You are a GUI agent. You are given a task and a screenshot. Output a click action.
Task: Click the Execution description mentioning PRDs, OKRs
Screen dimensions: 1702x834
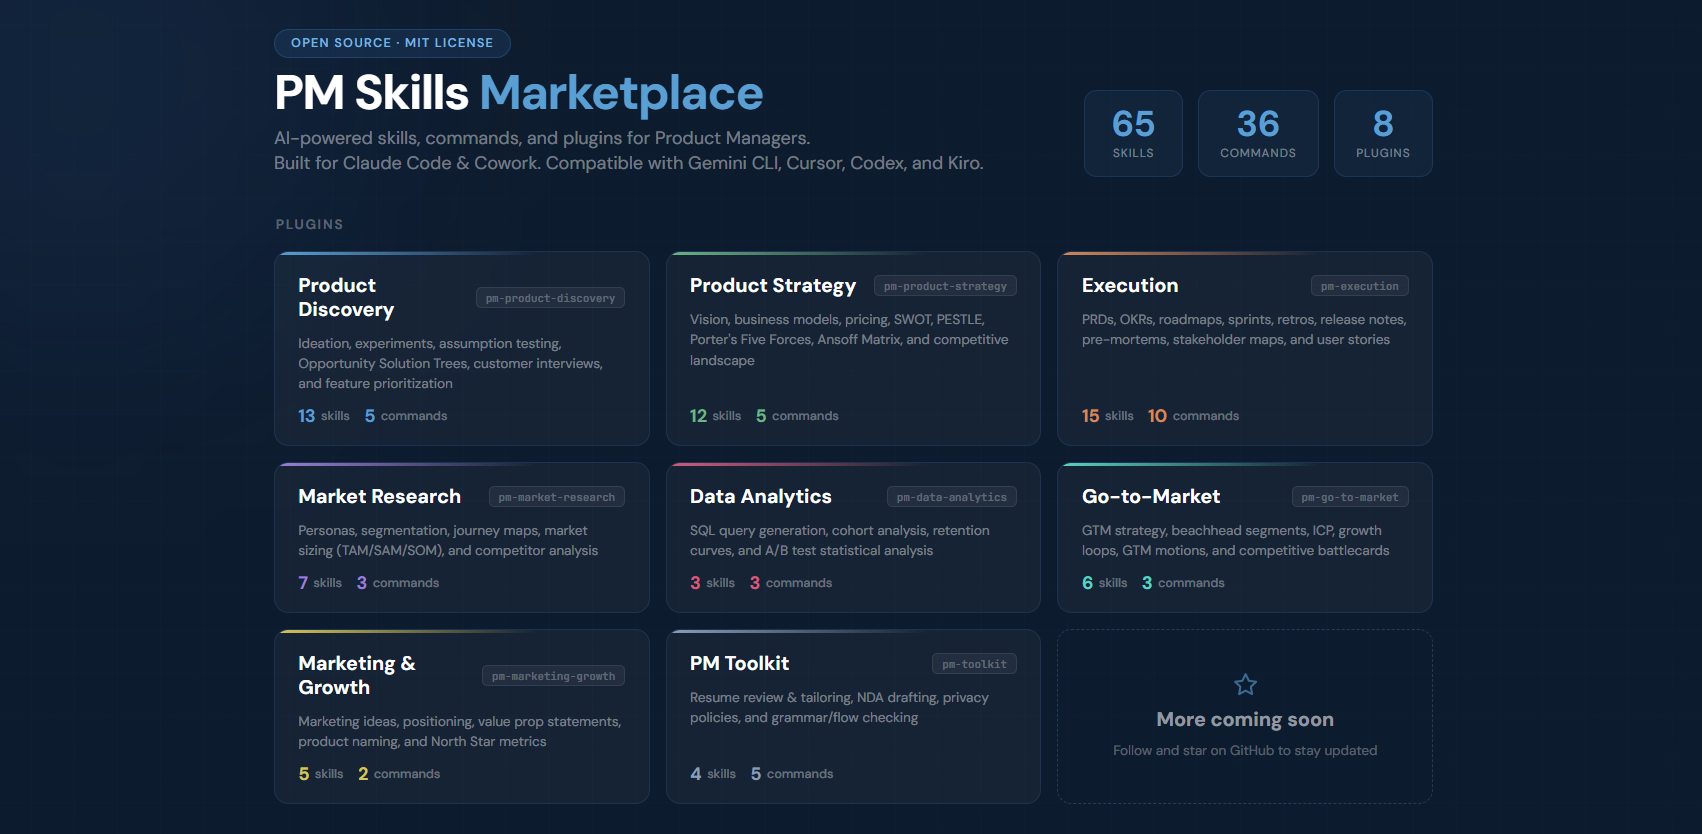pyautogui.click(x=1244, y=330)
